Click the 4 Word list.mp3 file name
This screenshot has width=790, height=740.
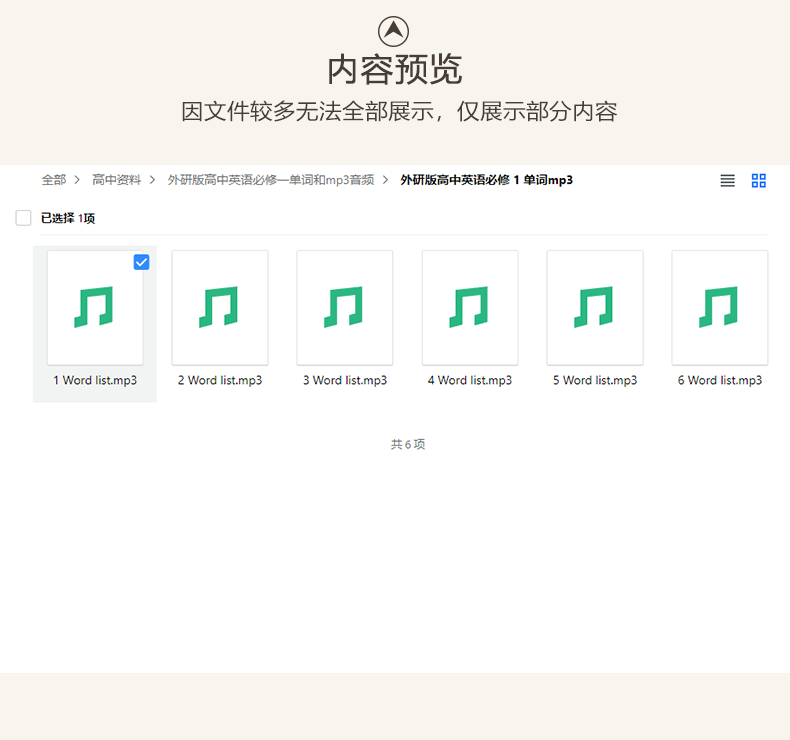tap(470, 380)
